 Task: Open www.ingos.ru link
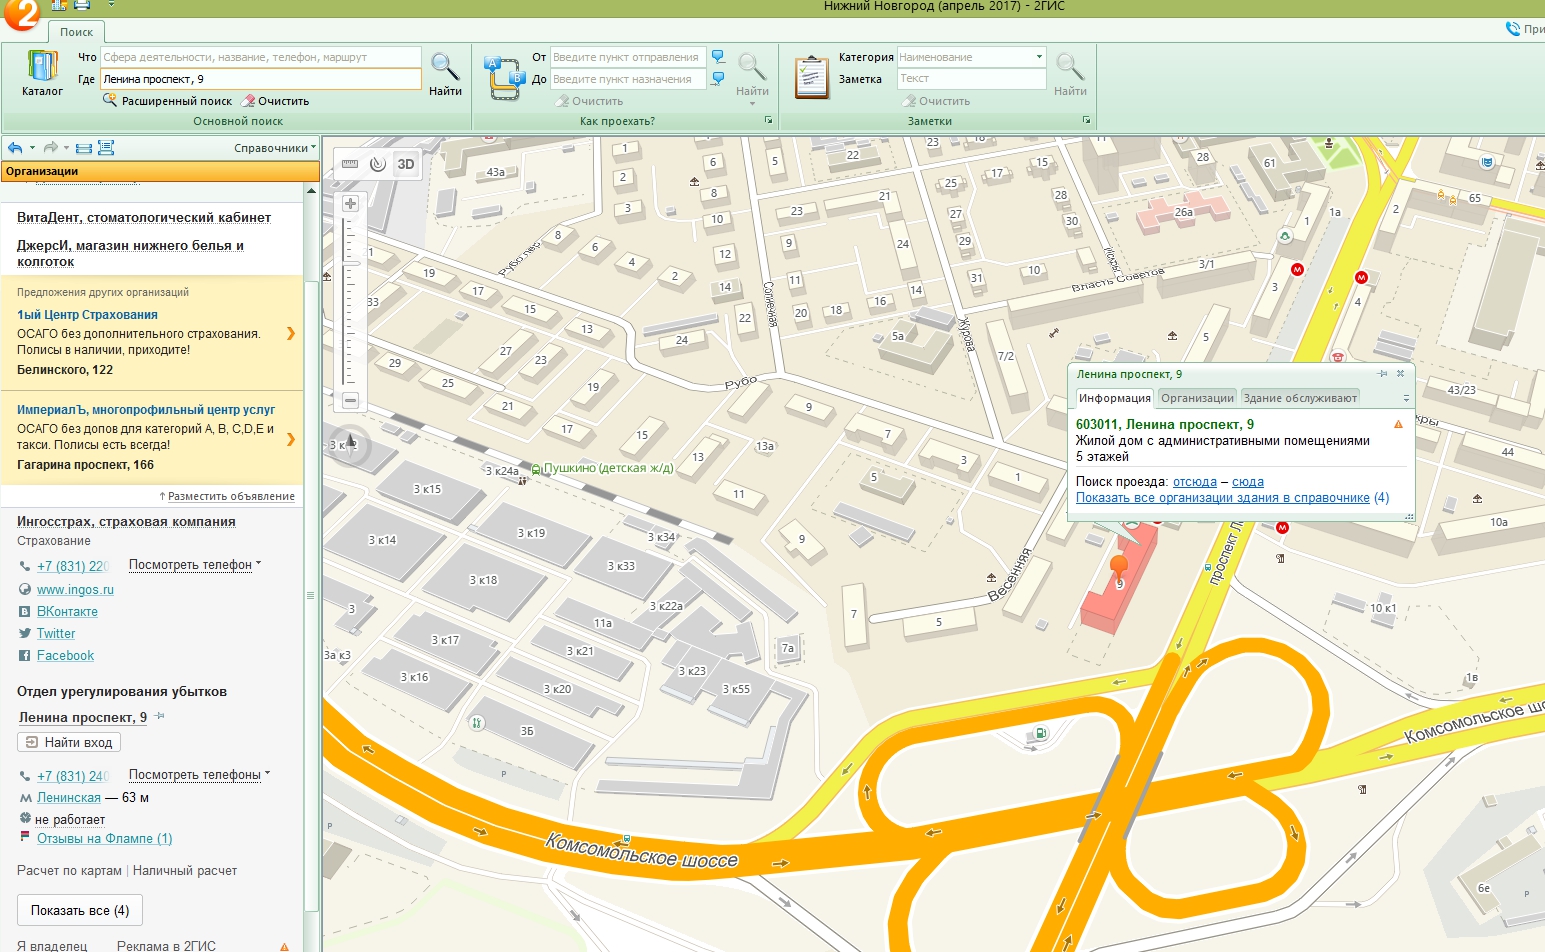pos(75,590)
